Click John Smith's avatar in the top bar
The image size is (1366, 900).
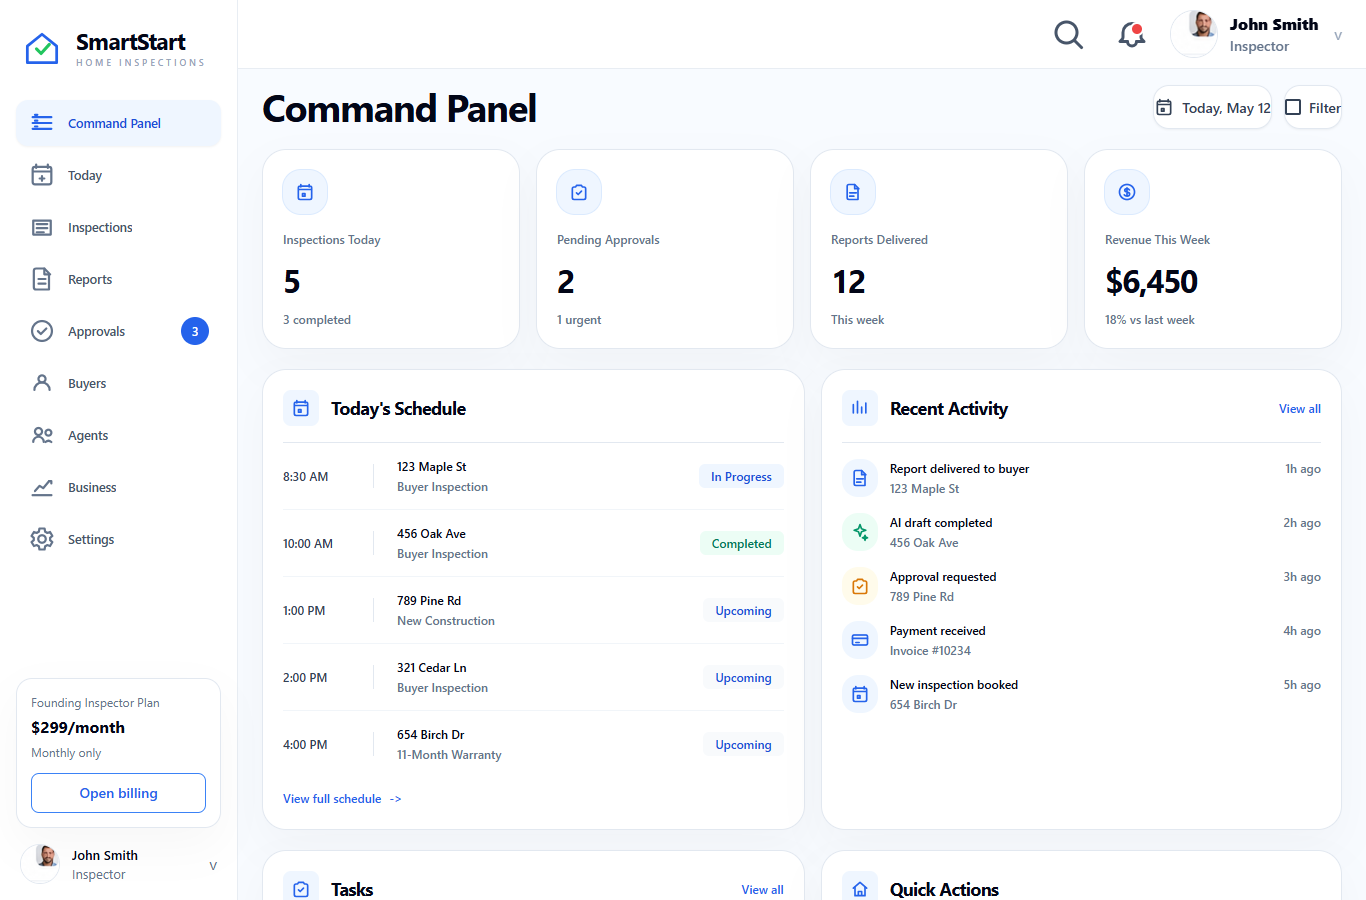1194,34
